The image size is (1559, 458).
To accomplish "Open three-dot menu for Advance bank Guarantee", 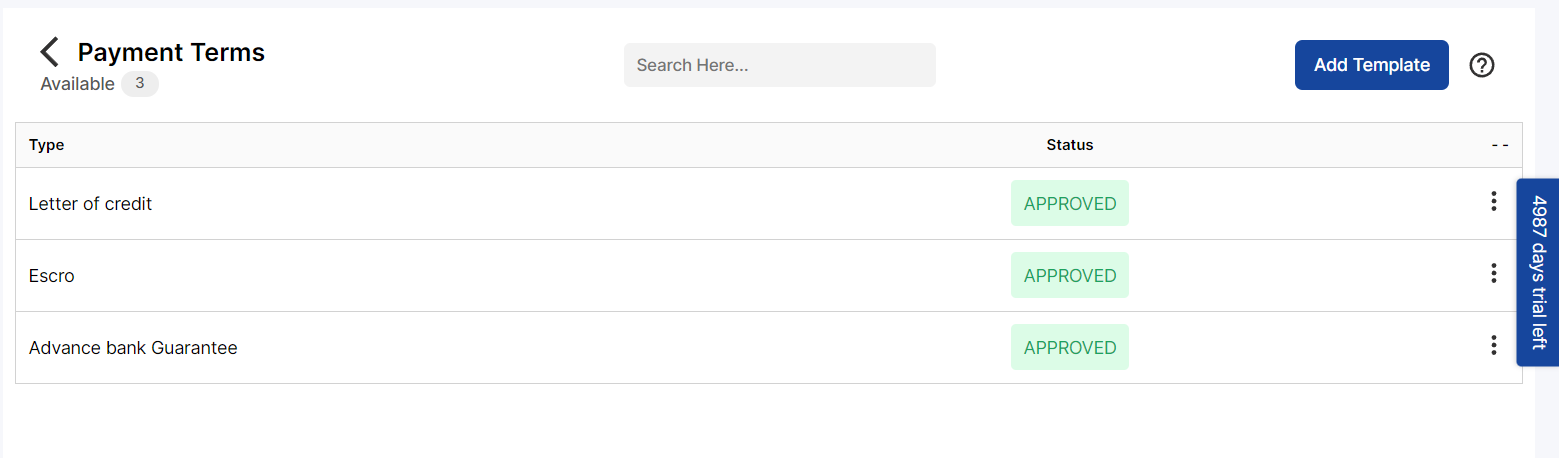I will 1493,345.
